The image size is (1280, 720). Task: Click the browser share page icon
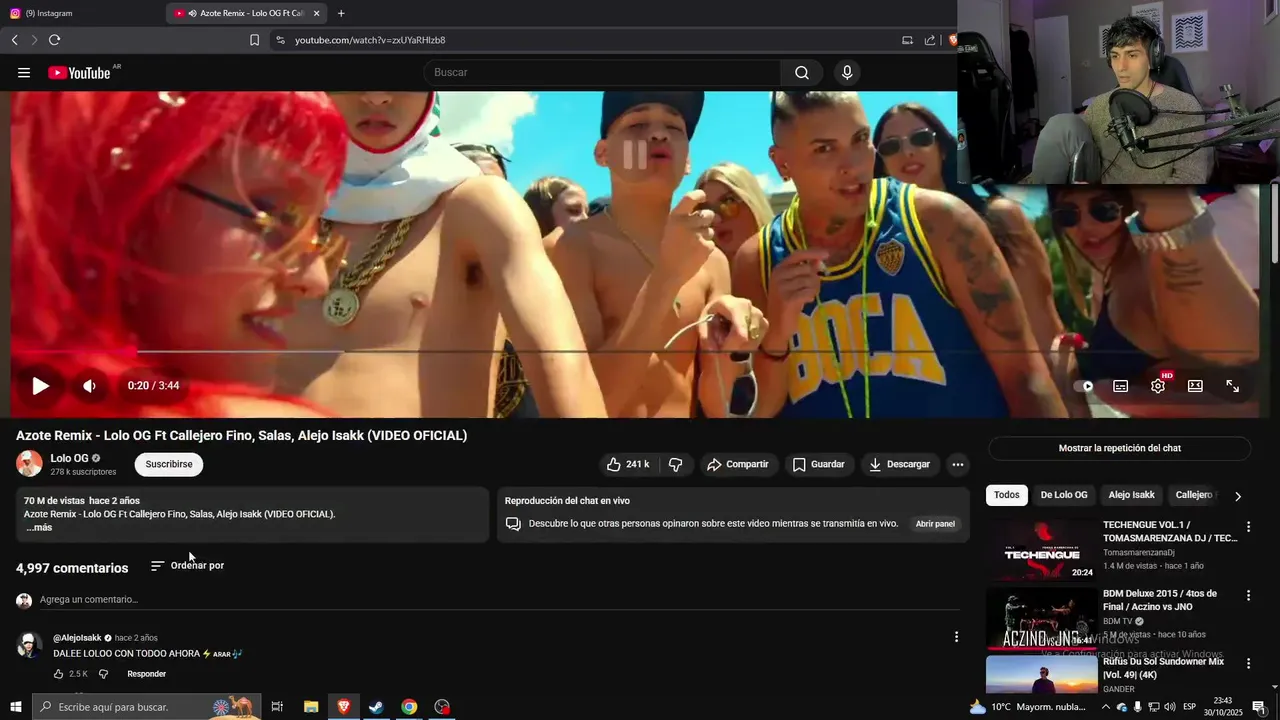(930, 40)
